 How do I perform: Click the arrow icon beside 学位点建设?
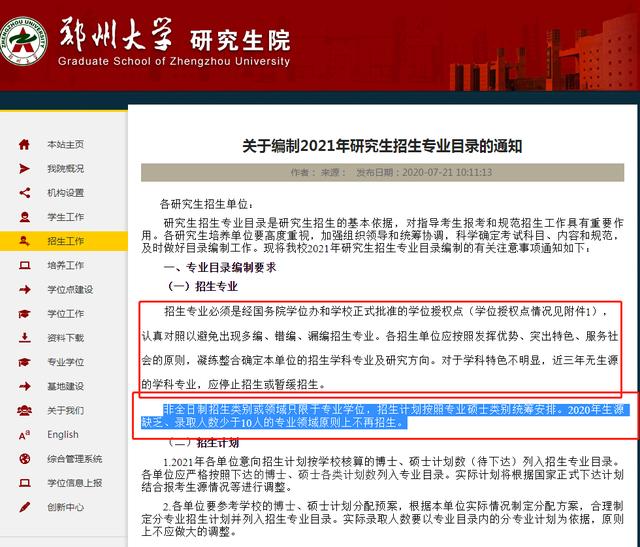pos(24,289)
